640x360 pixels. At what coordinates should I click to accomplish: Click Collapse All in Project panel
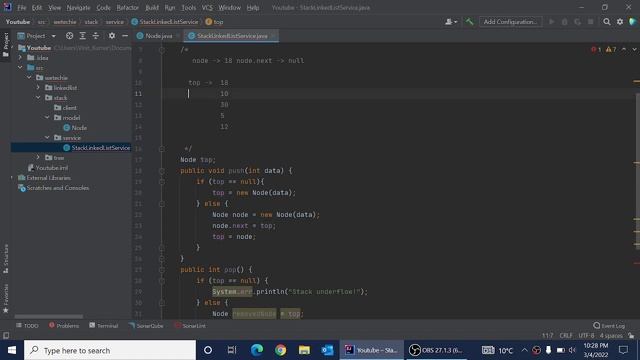pos(96,36)
